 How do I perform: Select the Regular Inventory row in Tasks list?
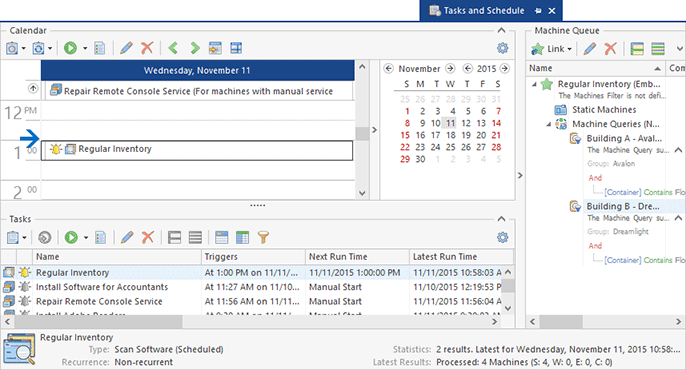pyautogui.click(x=252, y=272)
